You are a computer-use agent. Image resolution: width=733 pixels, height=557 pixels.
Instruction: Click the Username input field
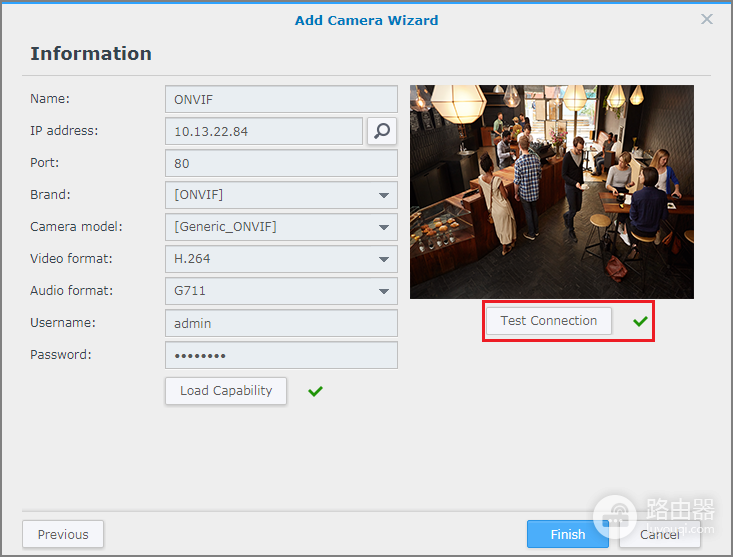click(281, 323)
